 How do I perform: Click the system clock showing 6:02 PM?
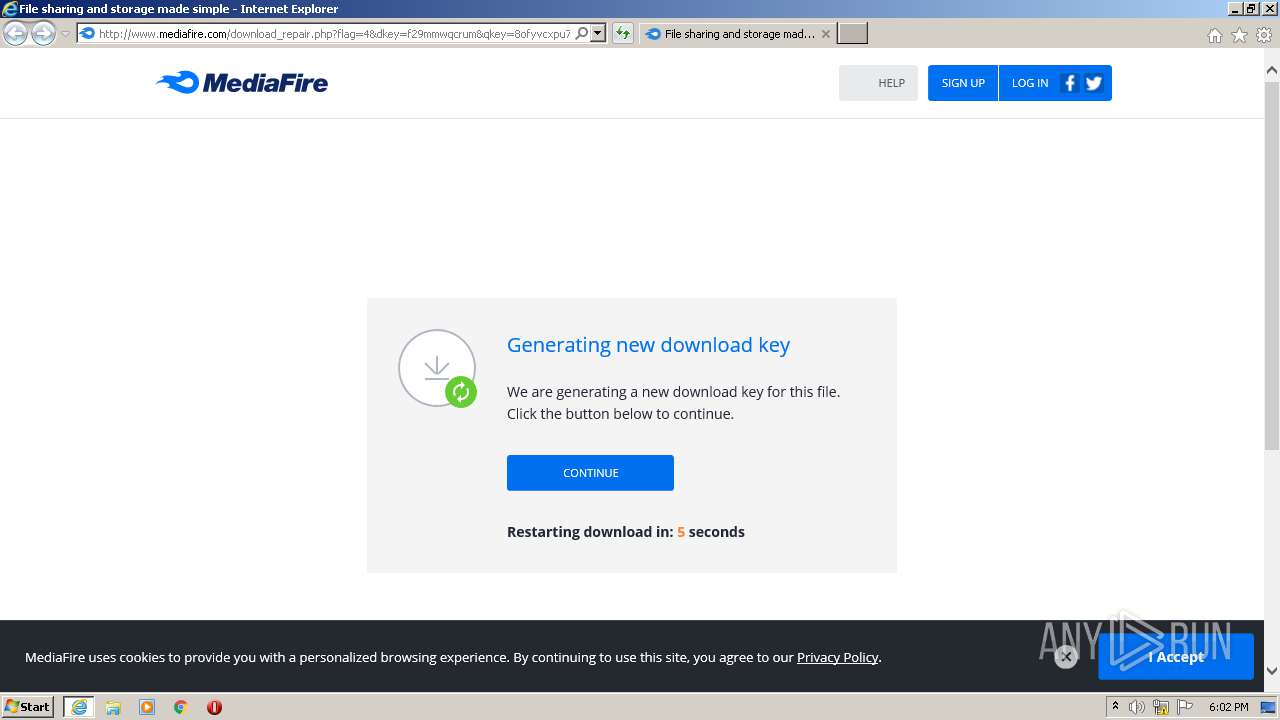(x=1229, y=707)
